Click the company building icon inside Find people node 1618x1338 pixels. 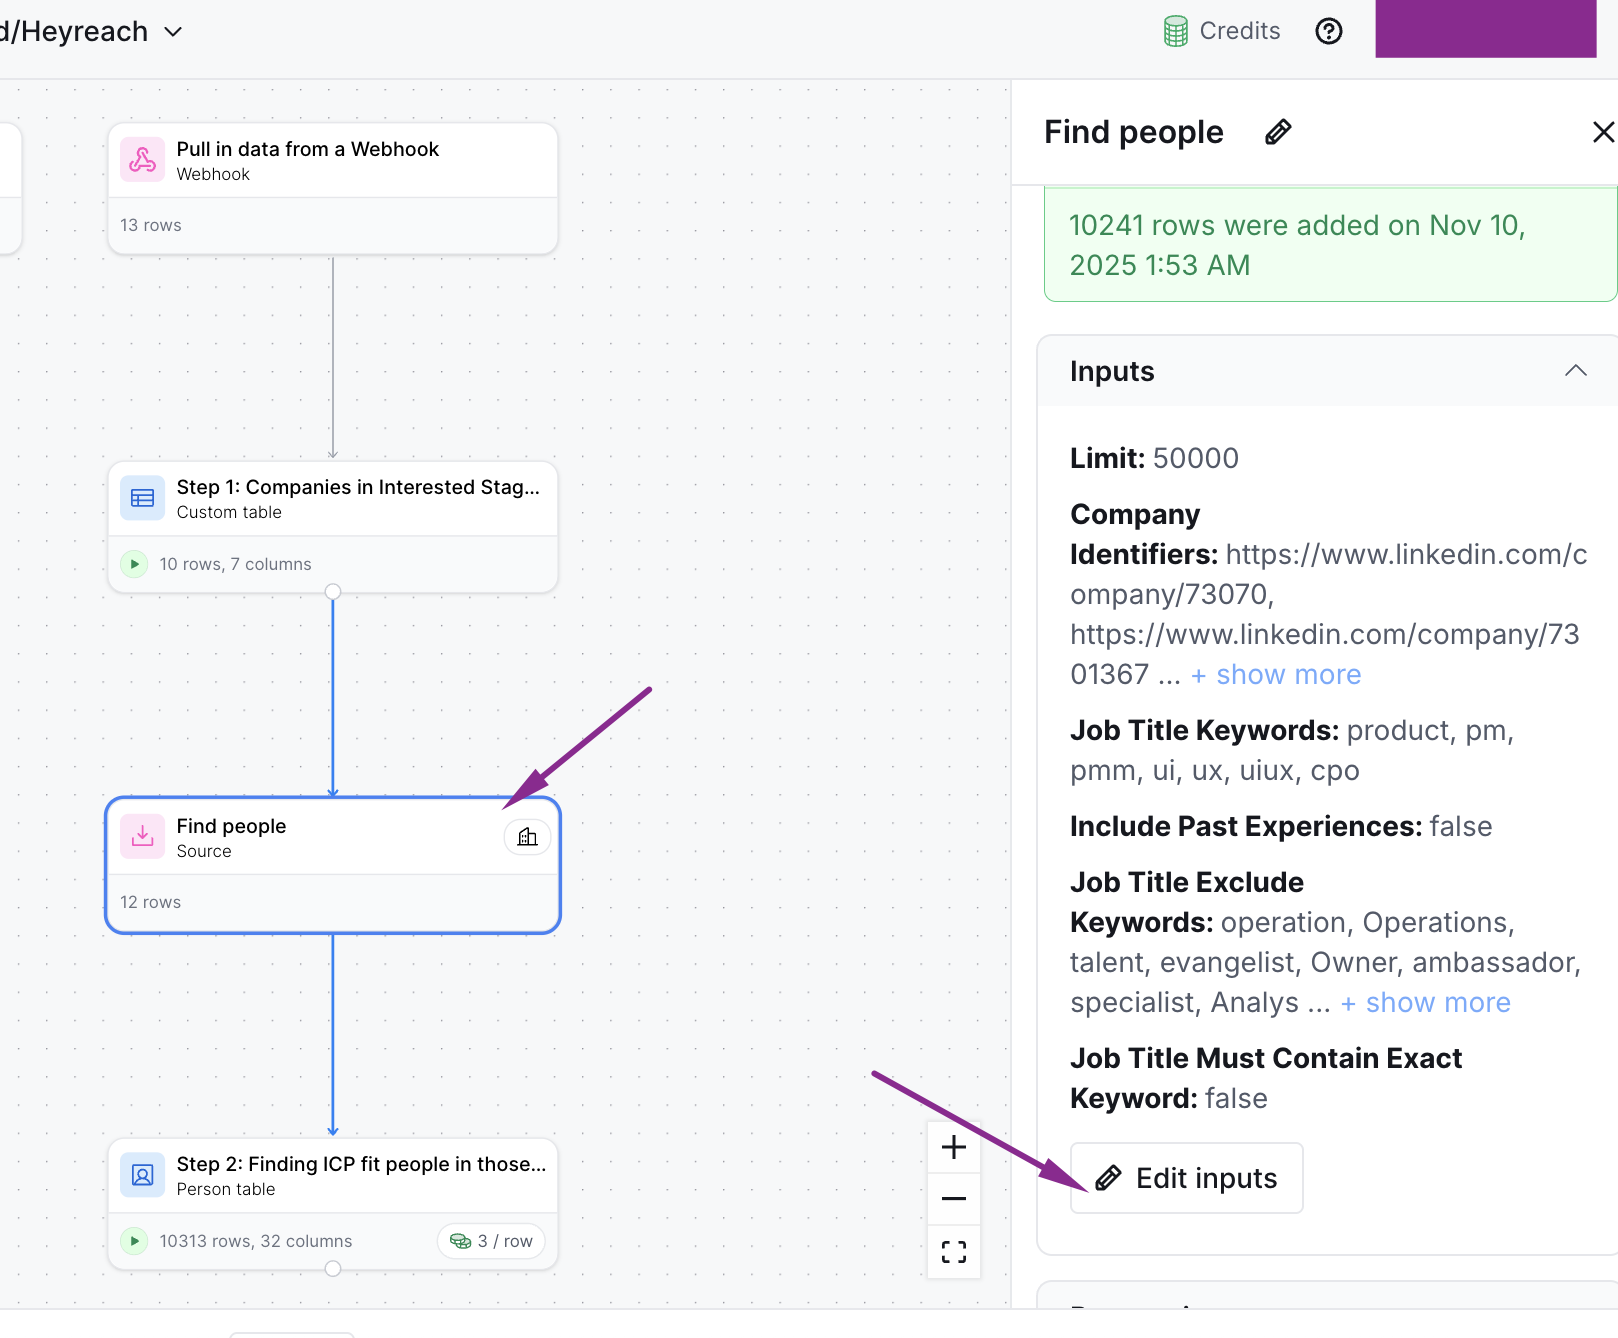527,836
